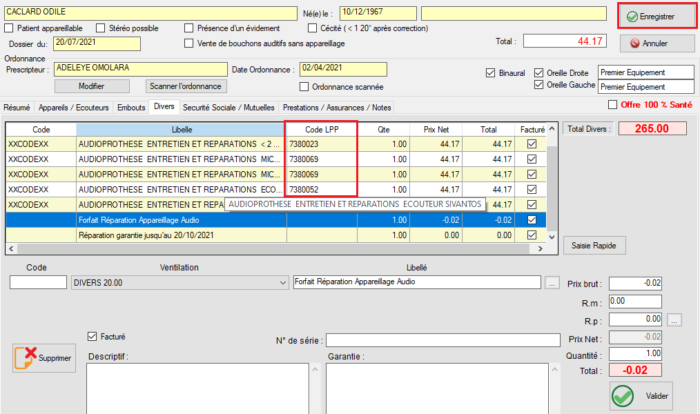Click the Enregistrer button
The image size is (700, 414).
coord(657,17)
